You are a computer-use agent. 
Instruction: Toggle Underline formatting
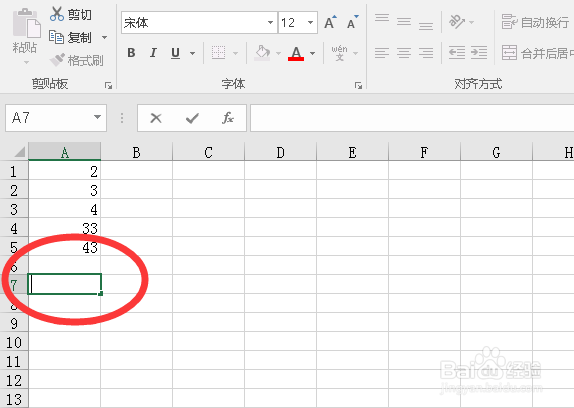click(176, 53)
